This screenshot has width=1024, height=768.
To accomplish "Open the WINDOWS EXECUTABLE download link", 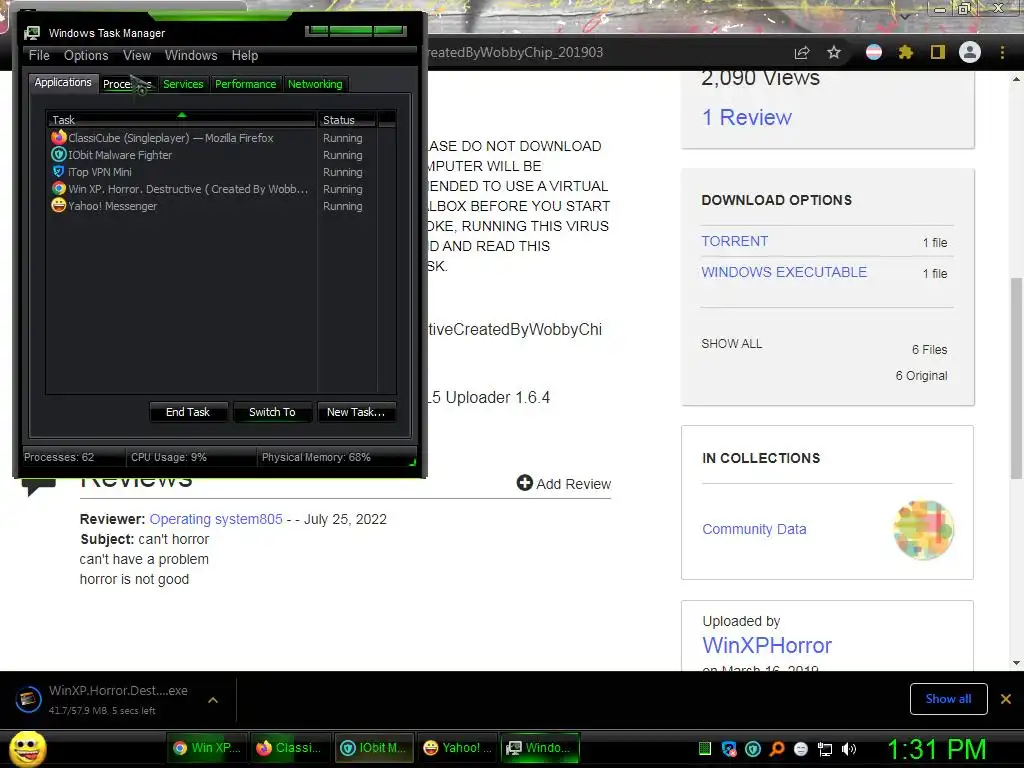I will (x=784, y=272).
